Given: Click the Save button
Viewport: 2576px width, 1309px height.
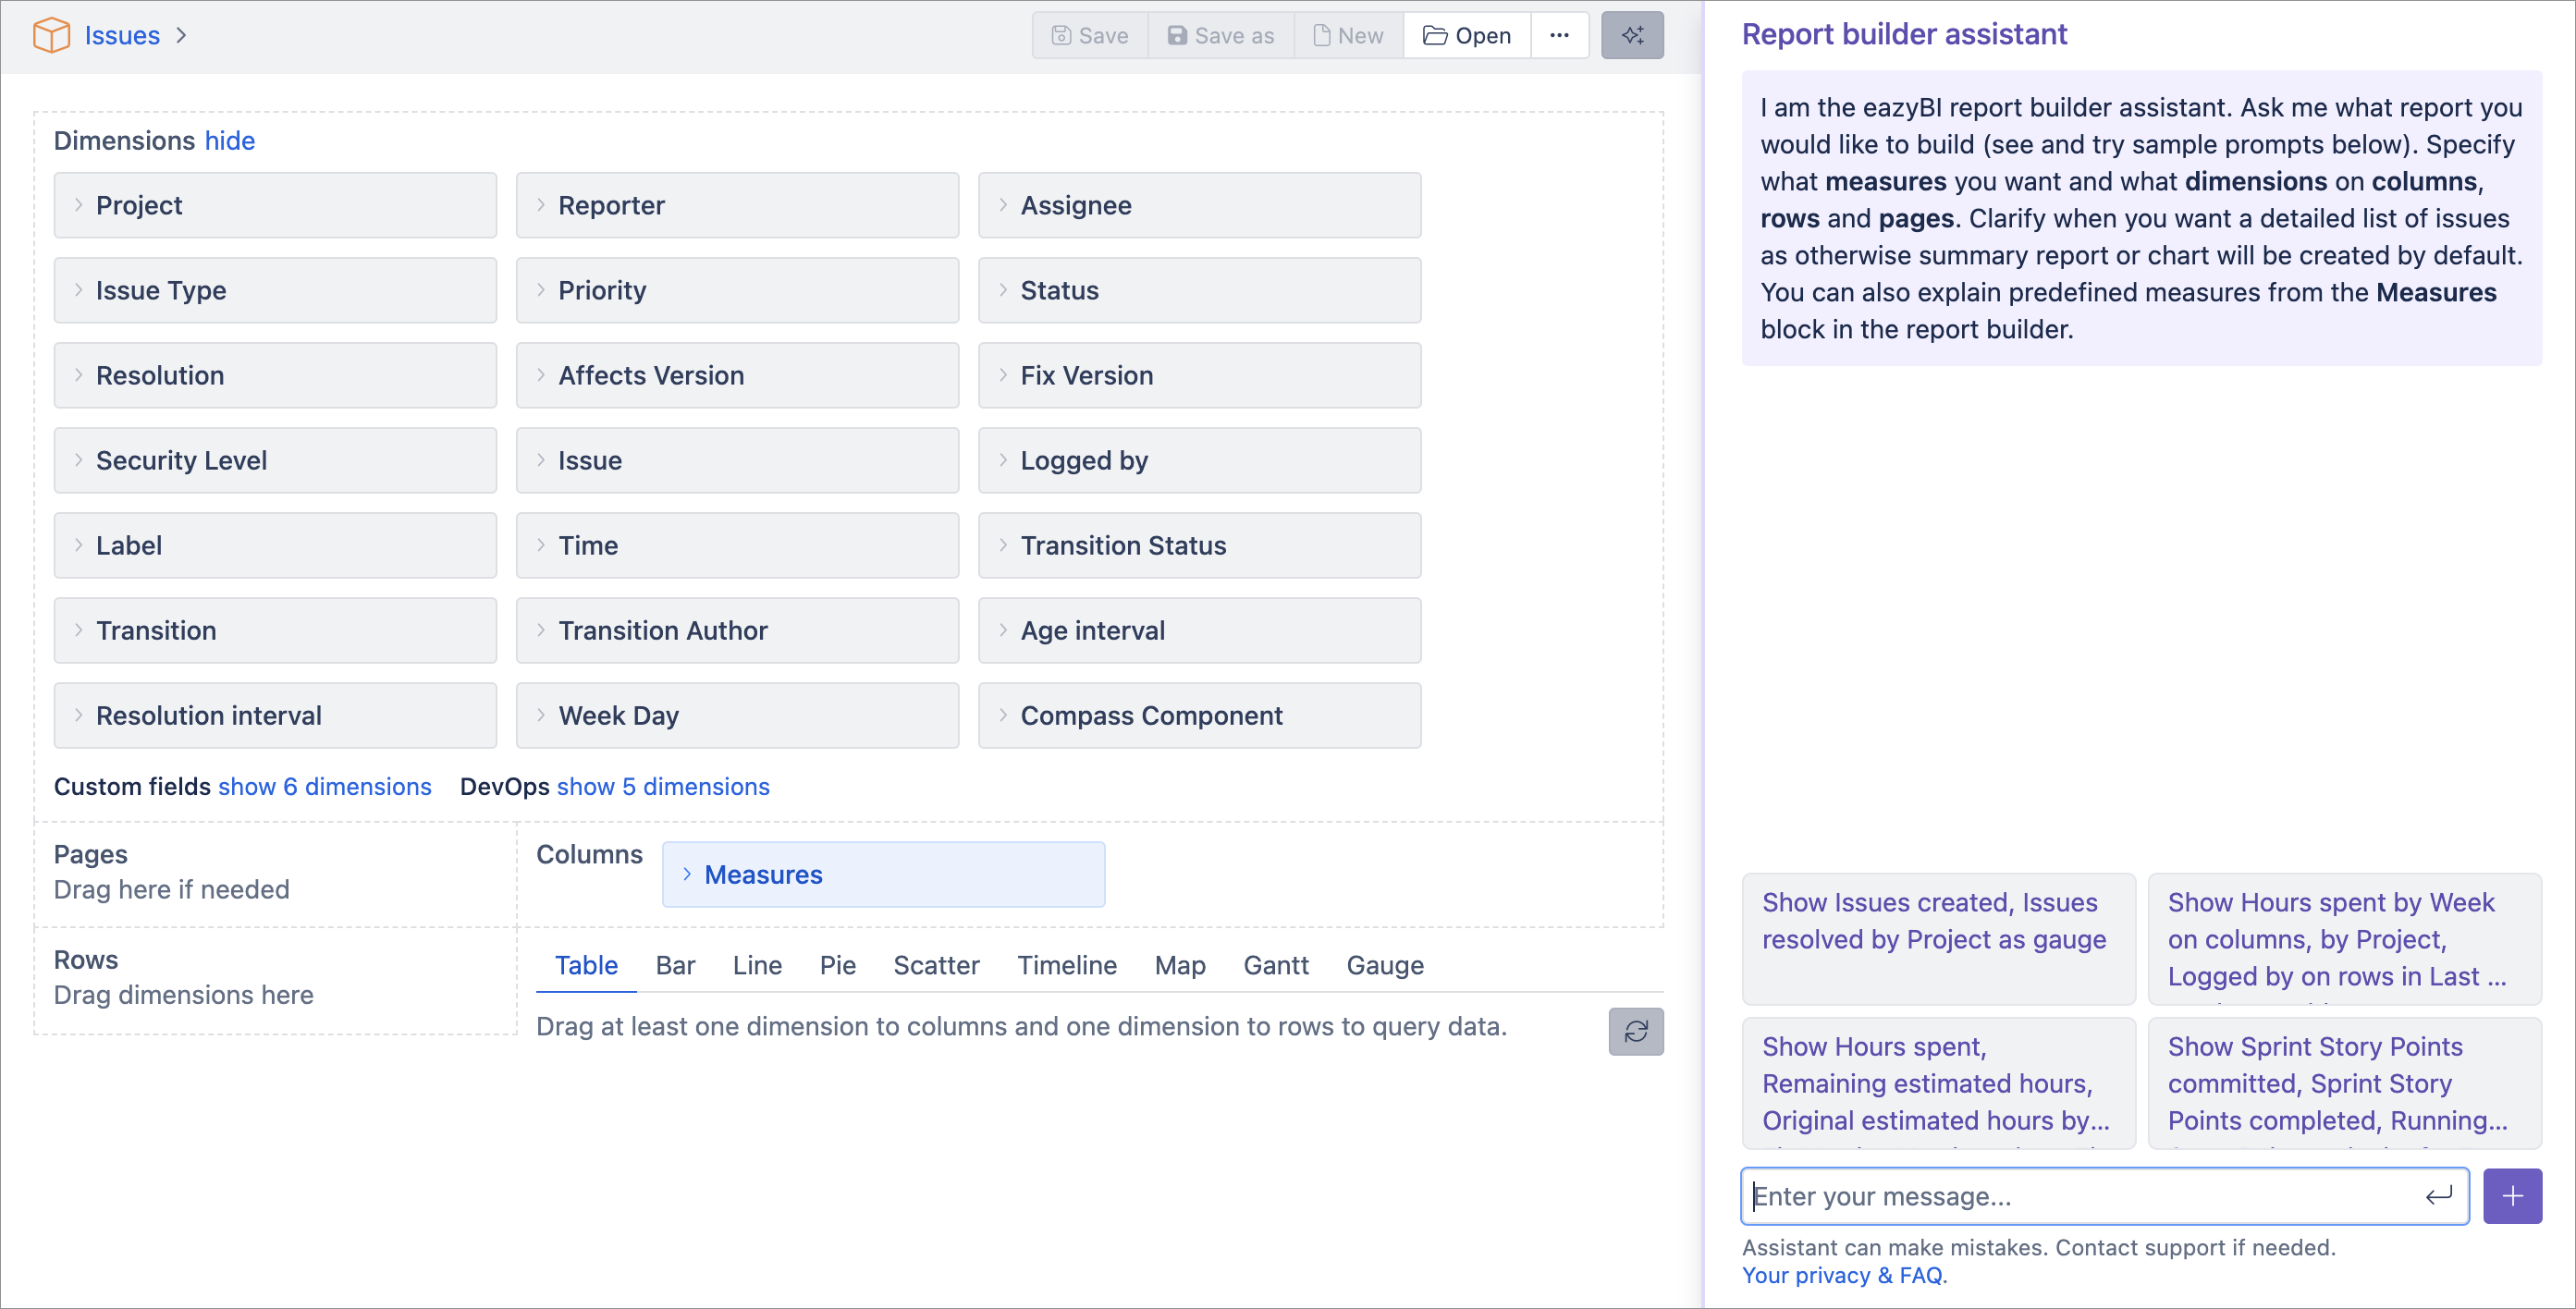Looking at the screenshot, I should click(x=1089, y=36).
